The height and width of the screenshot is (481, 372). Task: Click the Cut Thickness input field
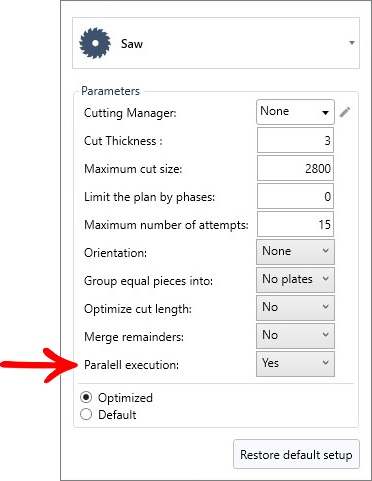point(295,140)
